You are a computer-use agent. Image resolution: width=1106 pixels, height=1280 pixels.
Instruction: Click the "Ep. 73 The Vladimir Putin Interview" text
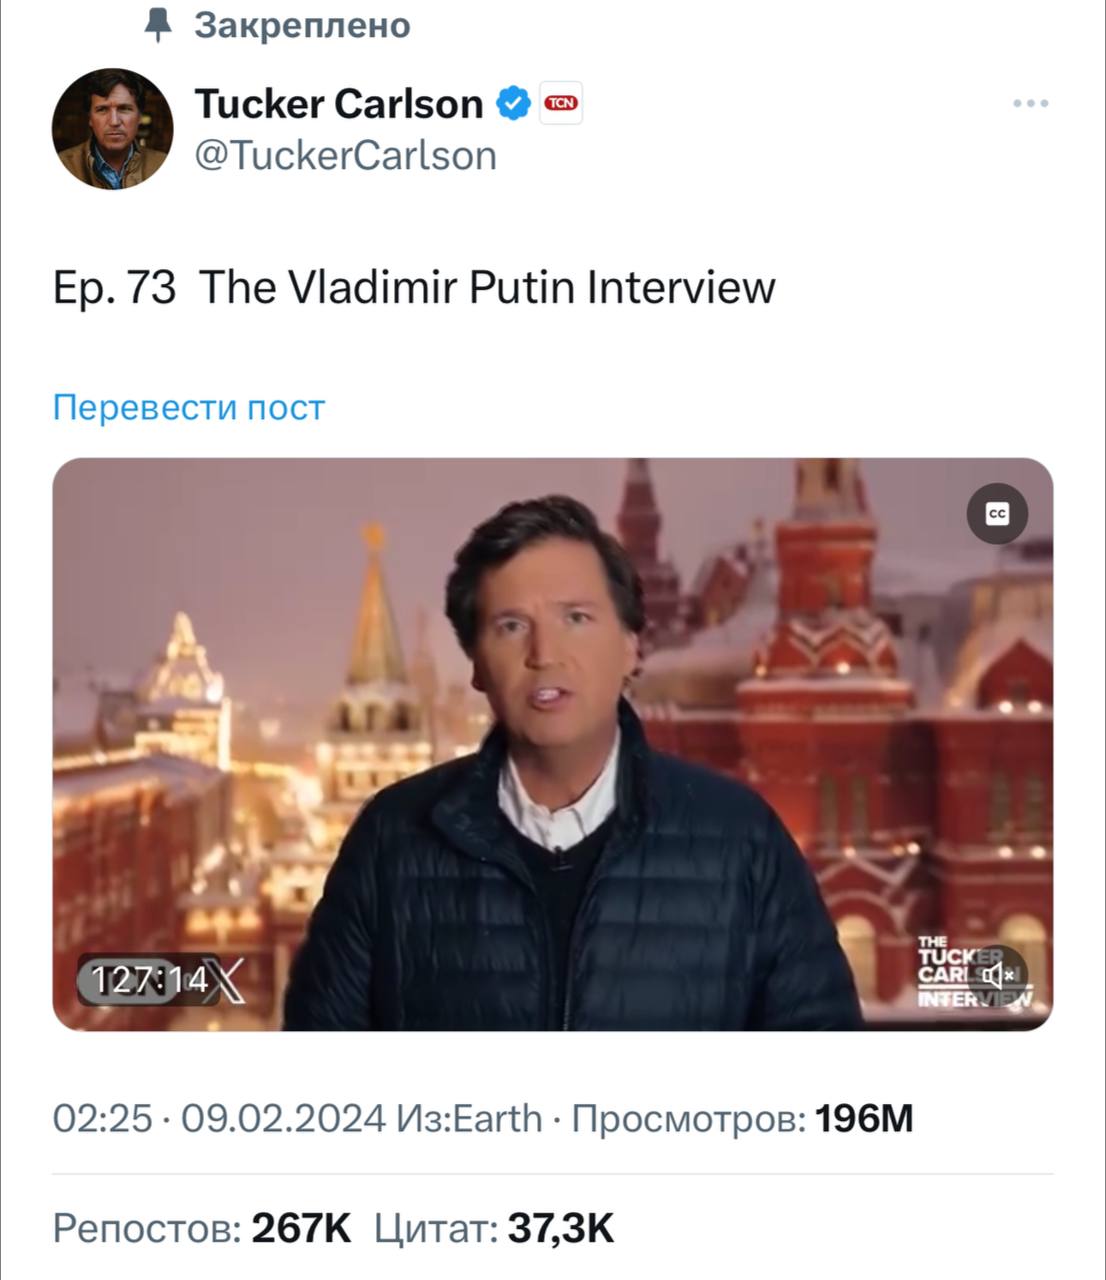click(414, 288)
